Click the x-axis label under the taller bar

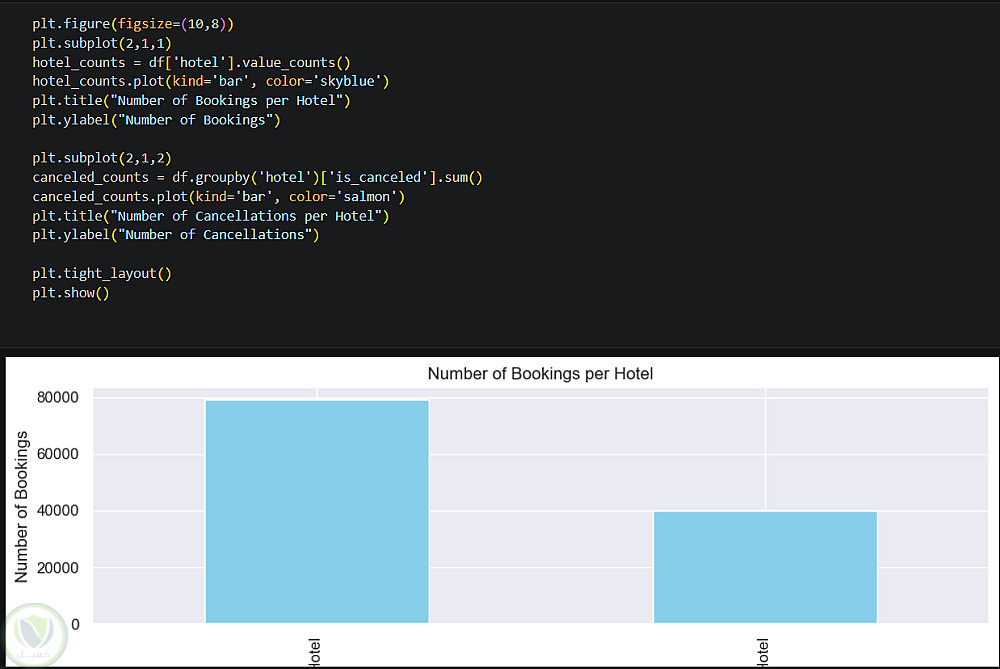pos(314,653)
